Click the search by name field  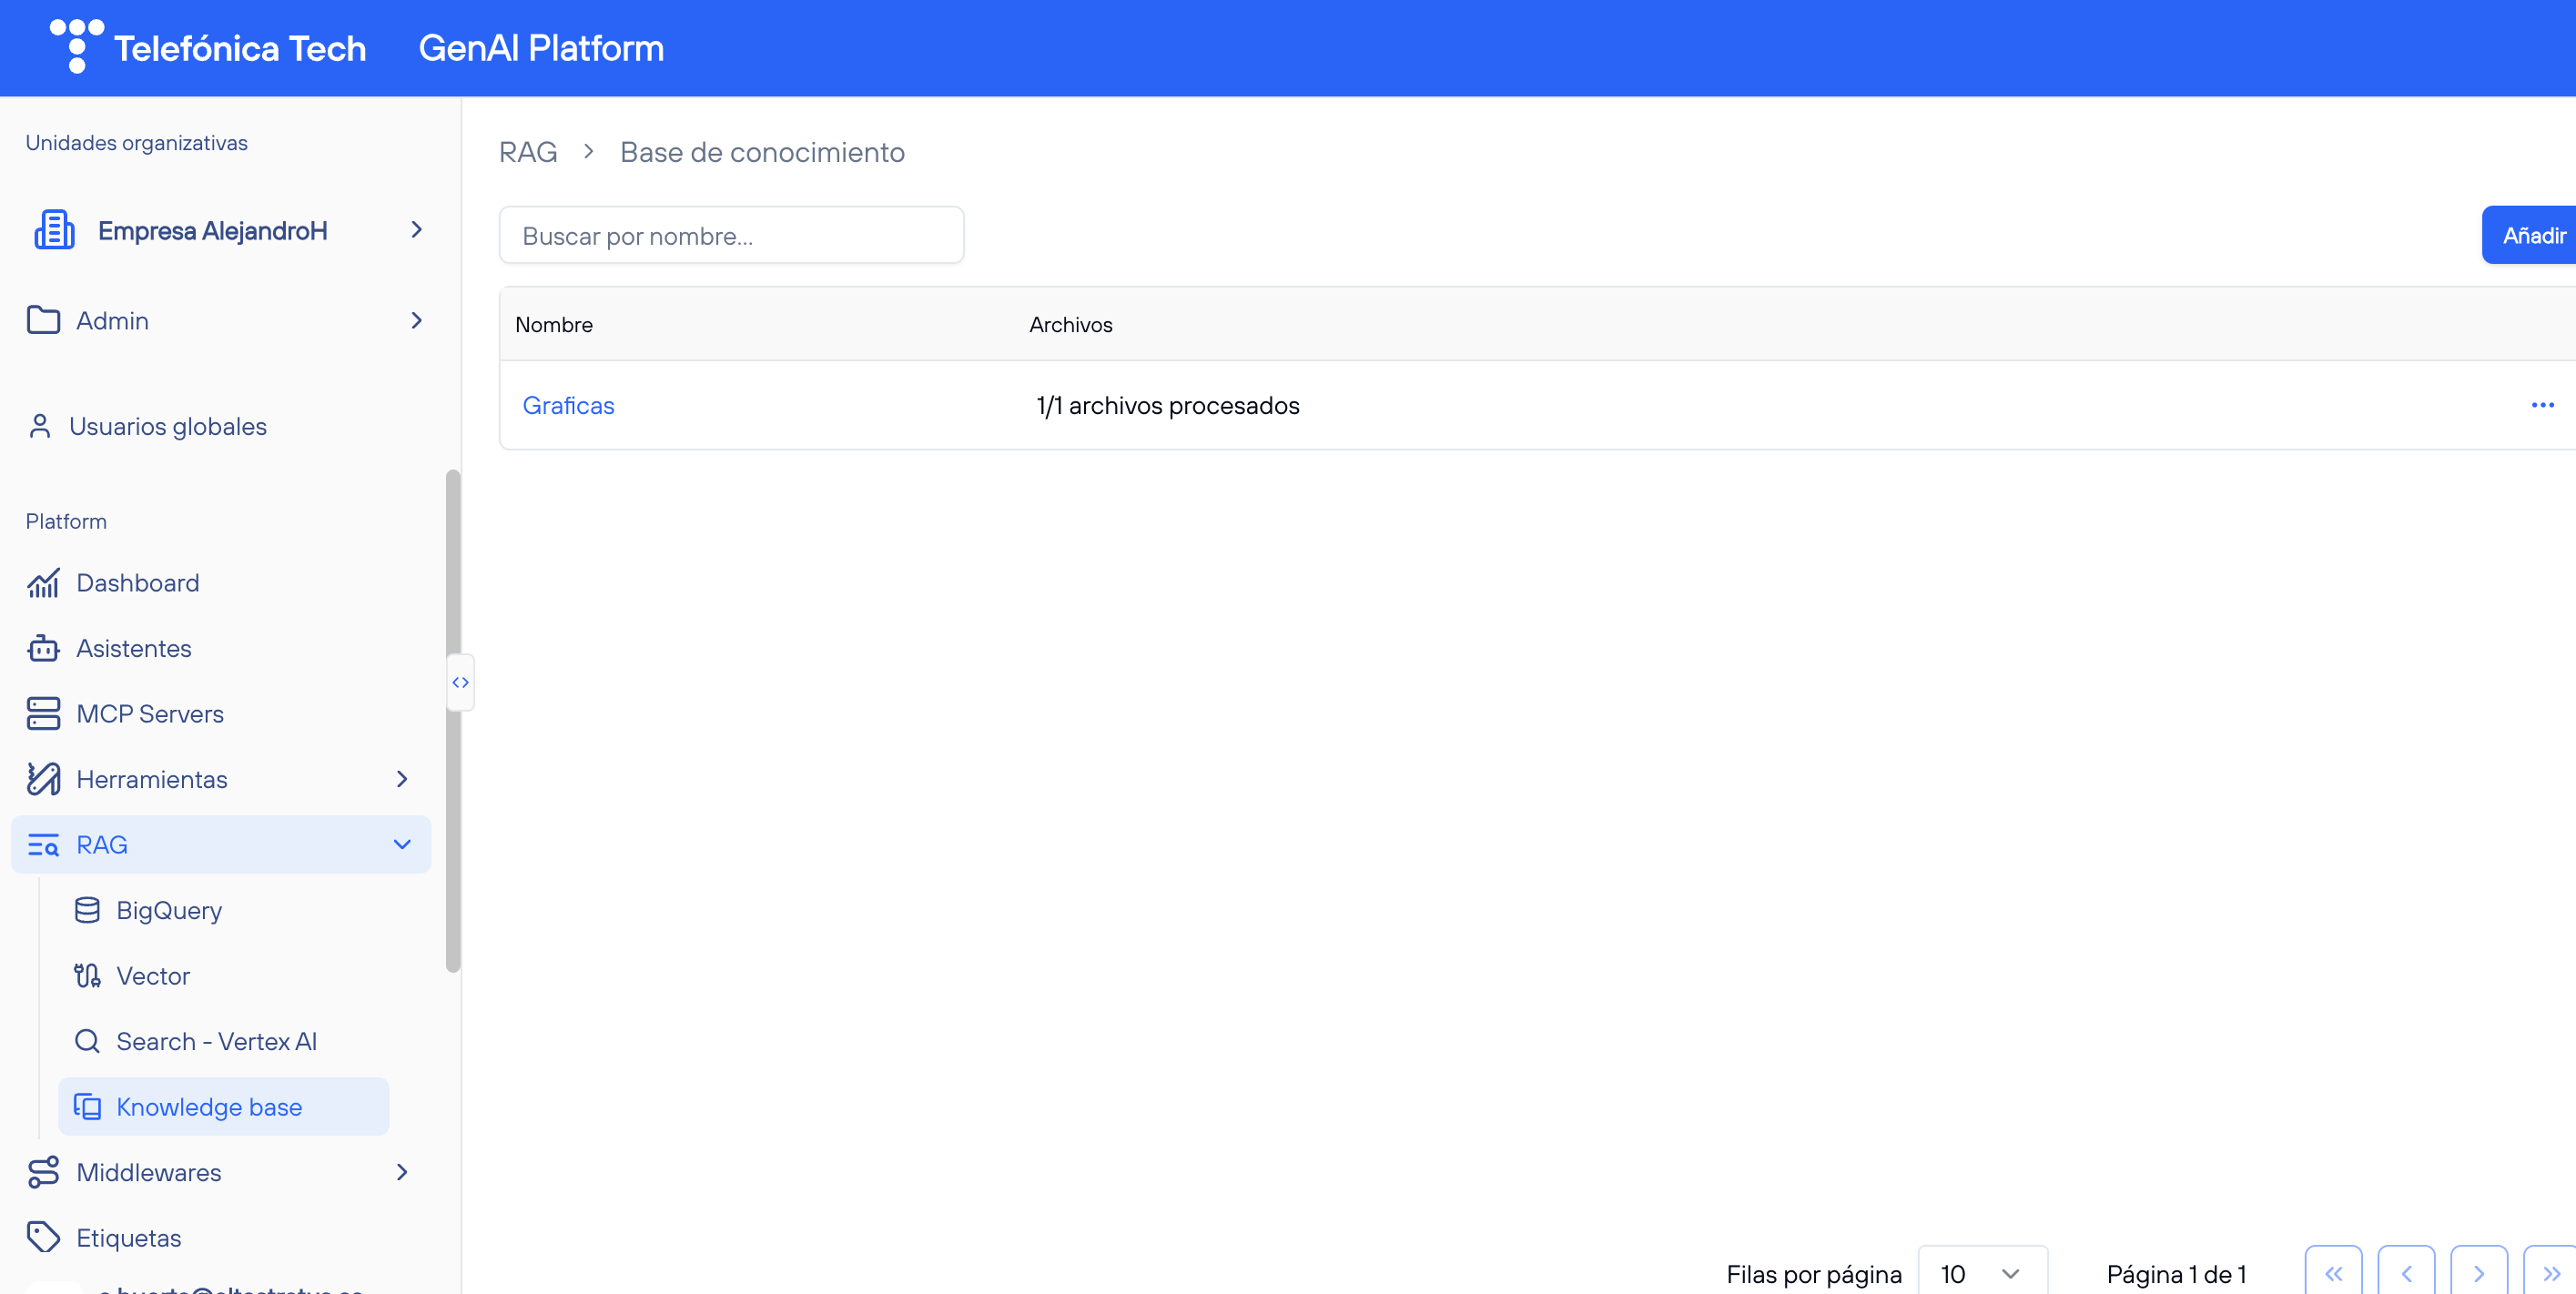731,235
